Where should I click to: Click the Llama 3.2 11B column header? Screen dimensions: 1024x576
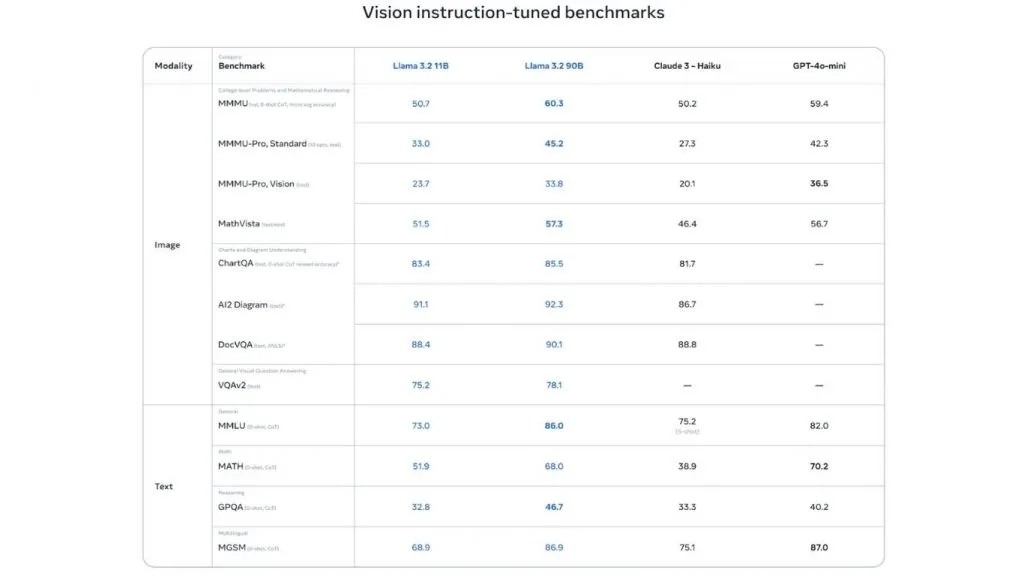click(421, 66)
